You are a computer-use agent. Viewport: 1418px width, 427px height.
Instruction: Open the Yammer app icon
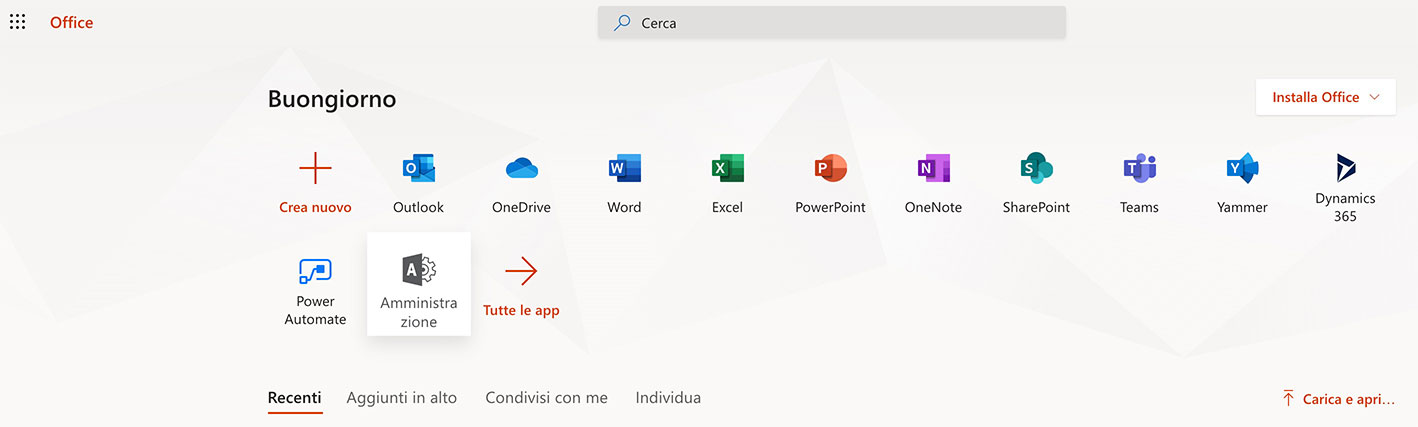click(1242, 168)
